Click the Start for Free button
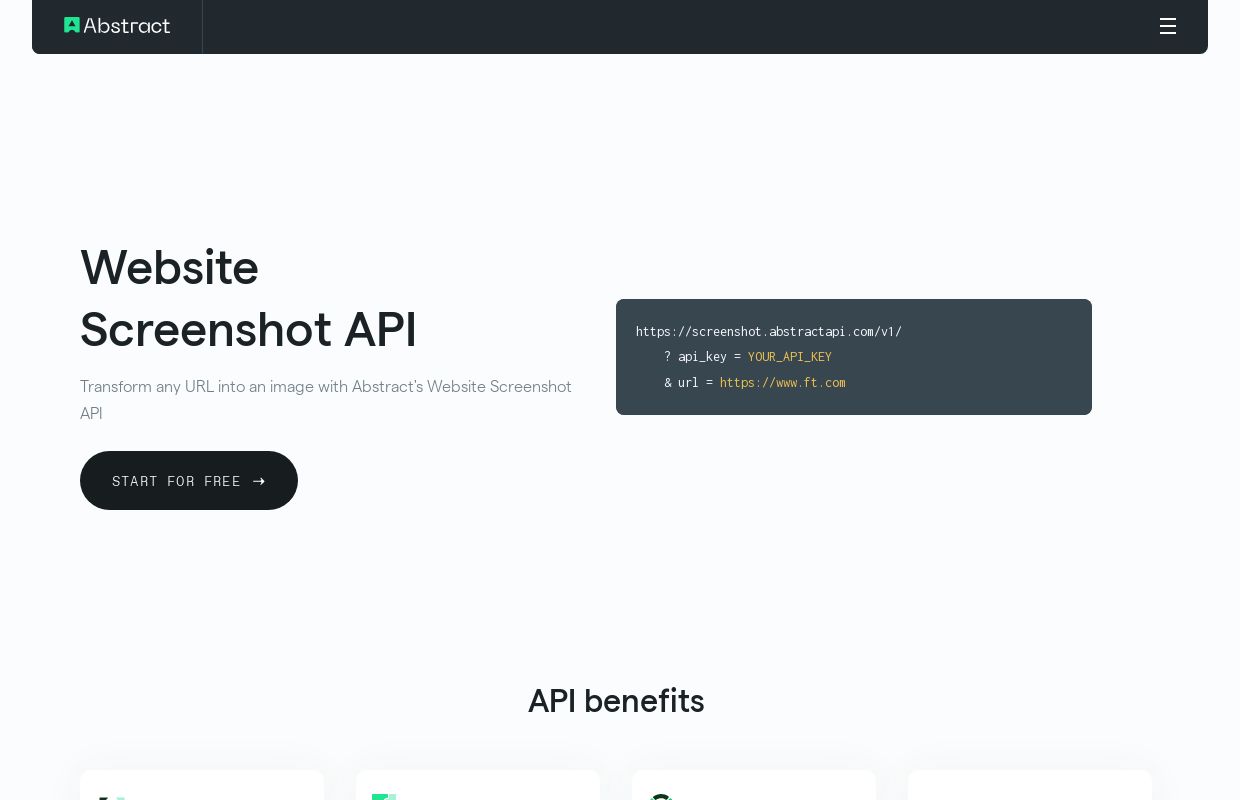This screenshot has width=1240, height=800. 189,480
